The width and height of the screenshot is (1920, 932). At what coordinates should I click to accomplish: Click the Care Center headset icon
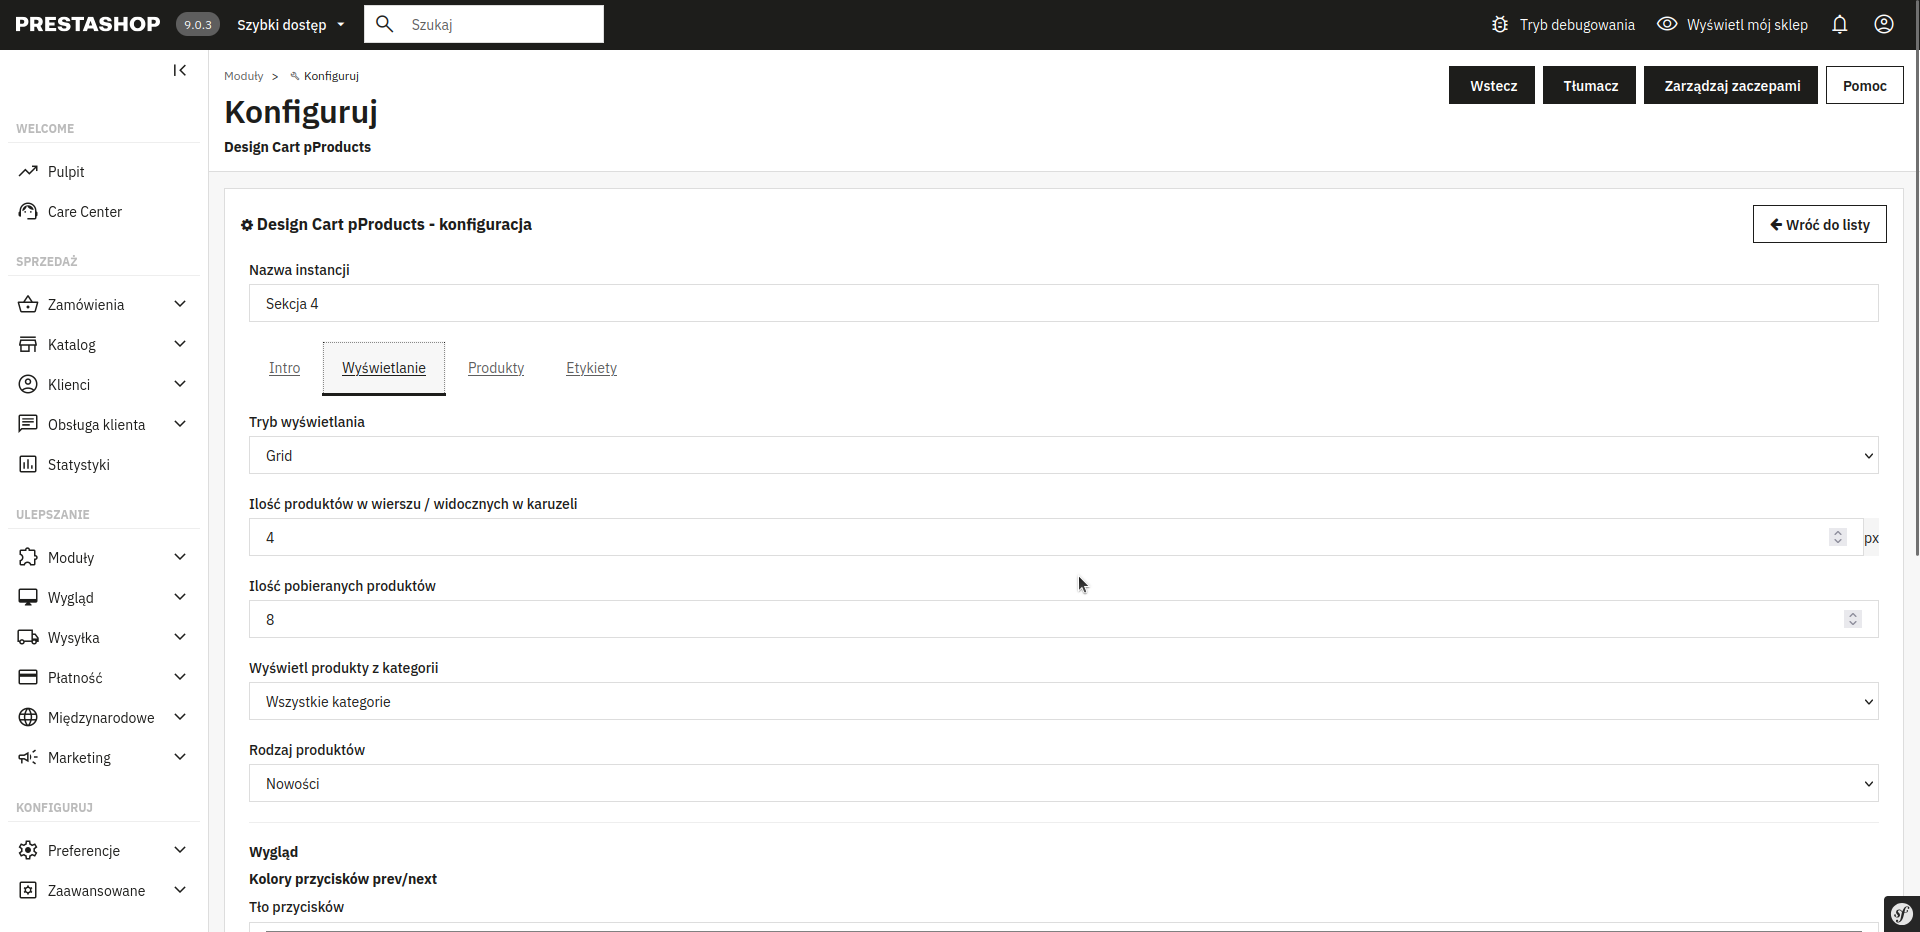[x=28, y=211]
